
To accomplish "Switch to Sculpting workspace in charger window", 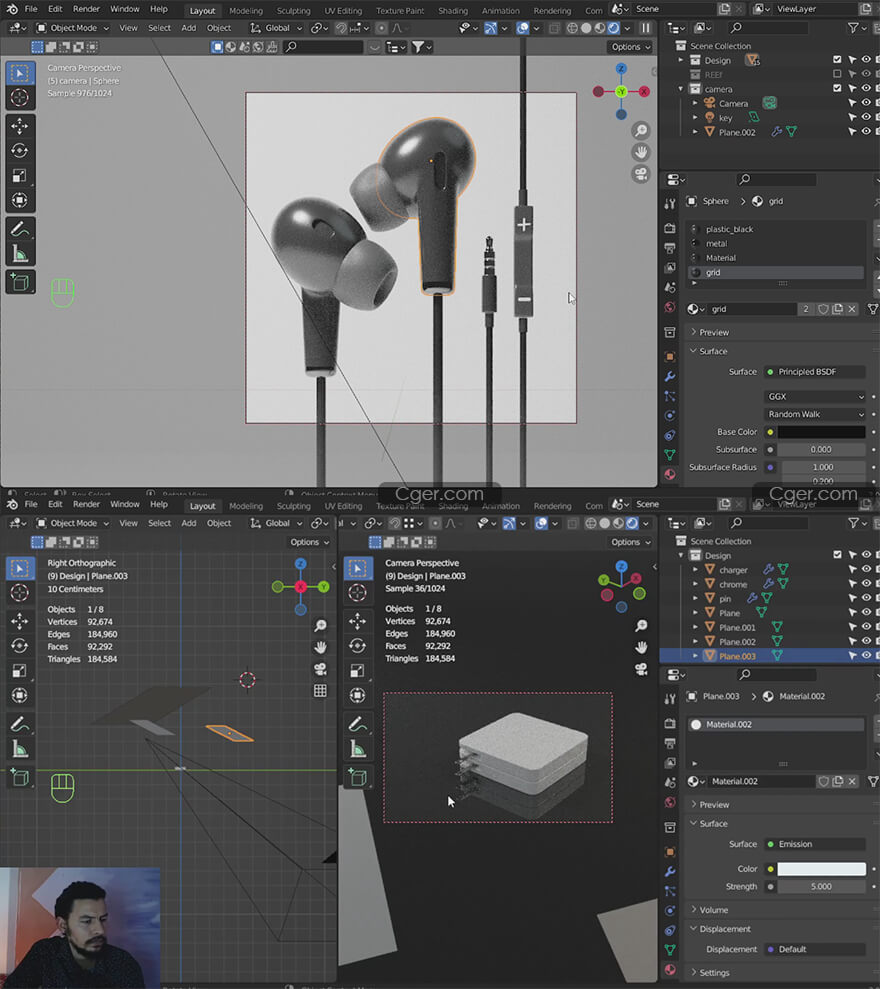I will click(293, 506).
